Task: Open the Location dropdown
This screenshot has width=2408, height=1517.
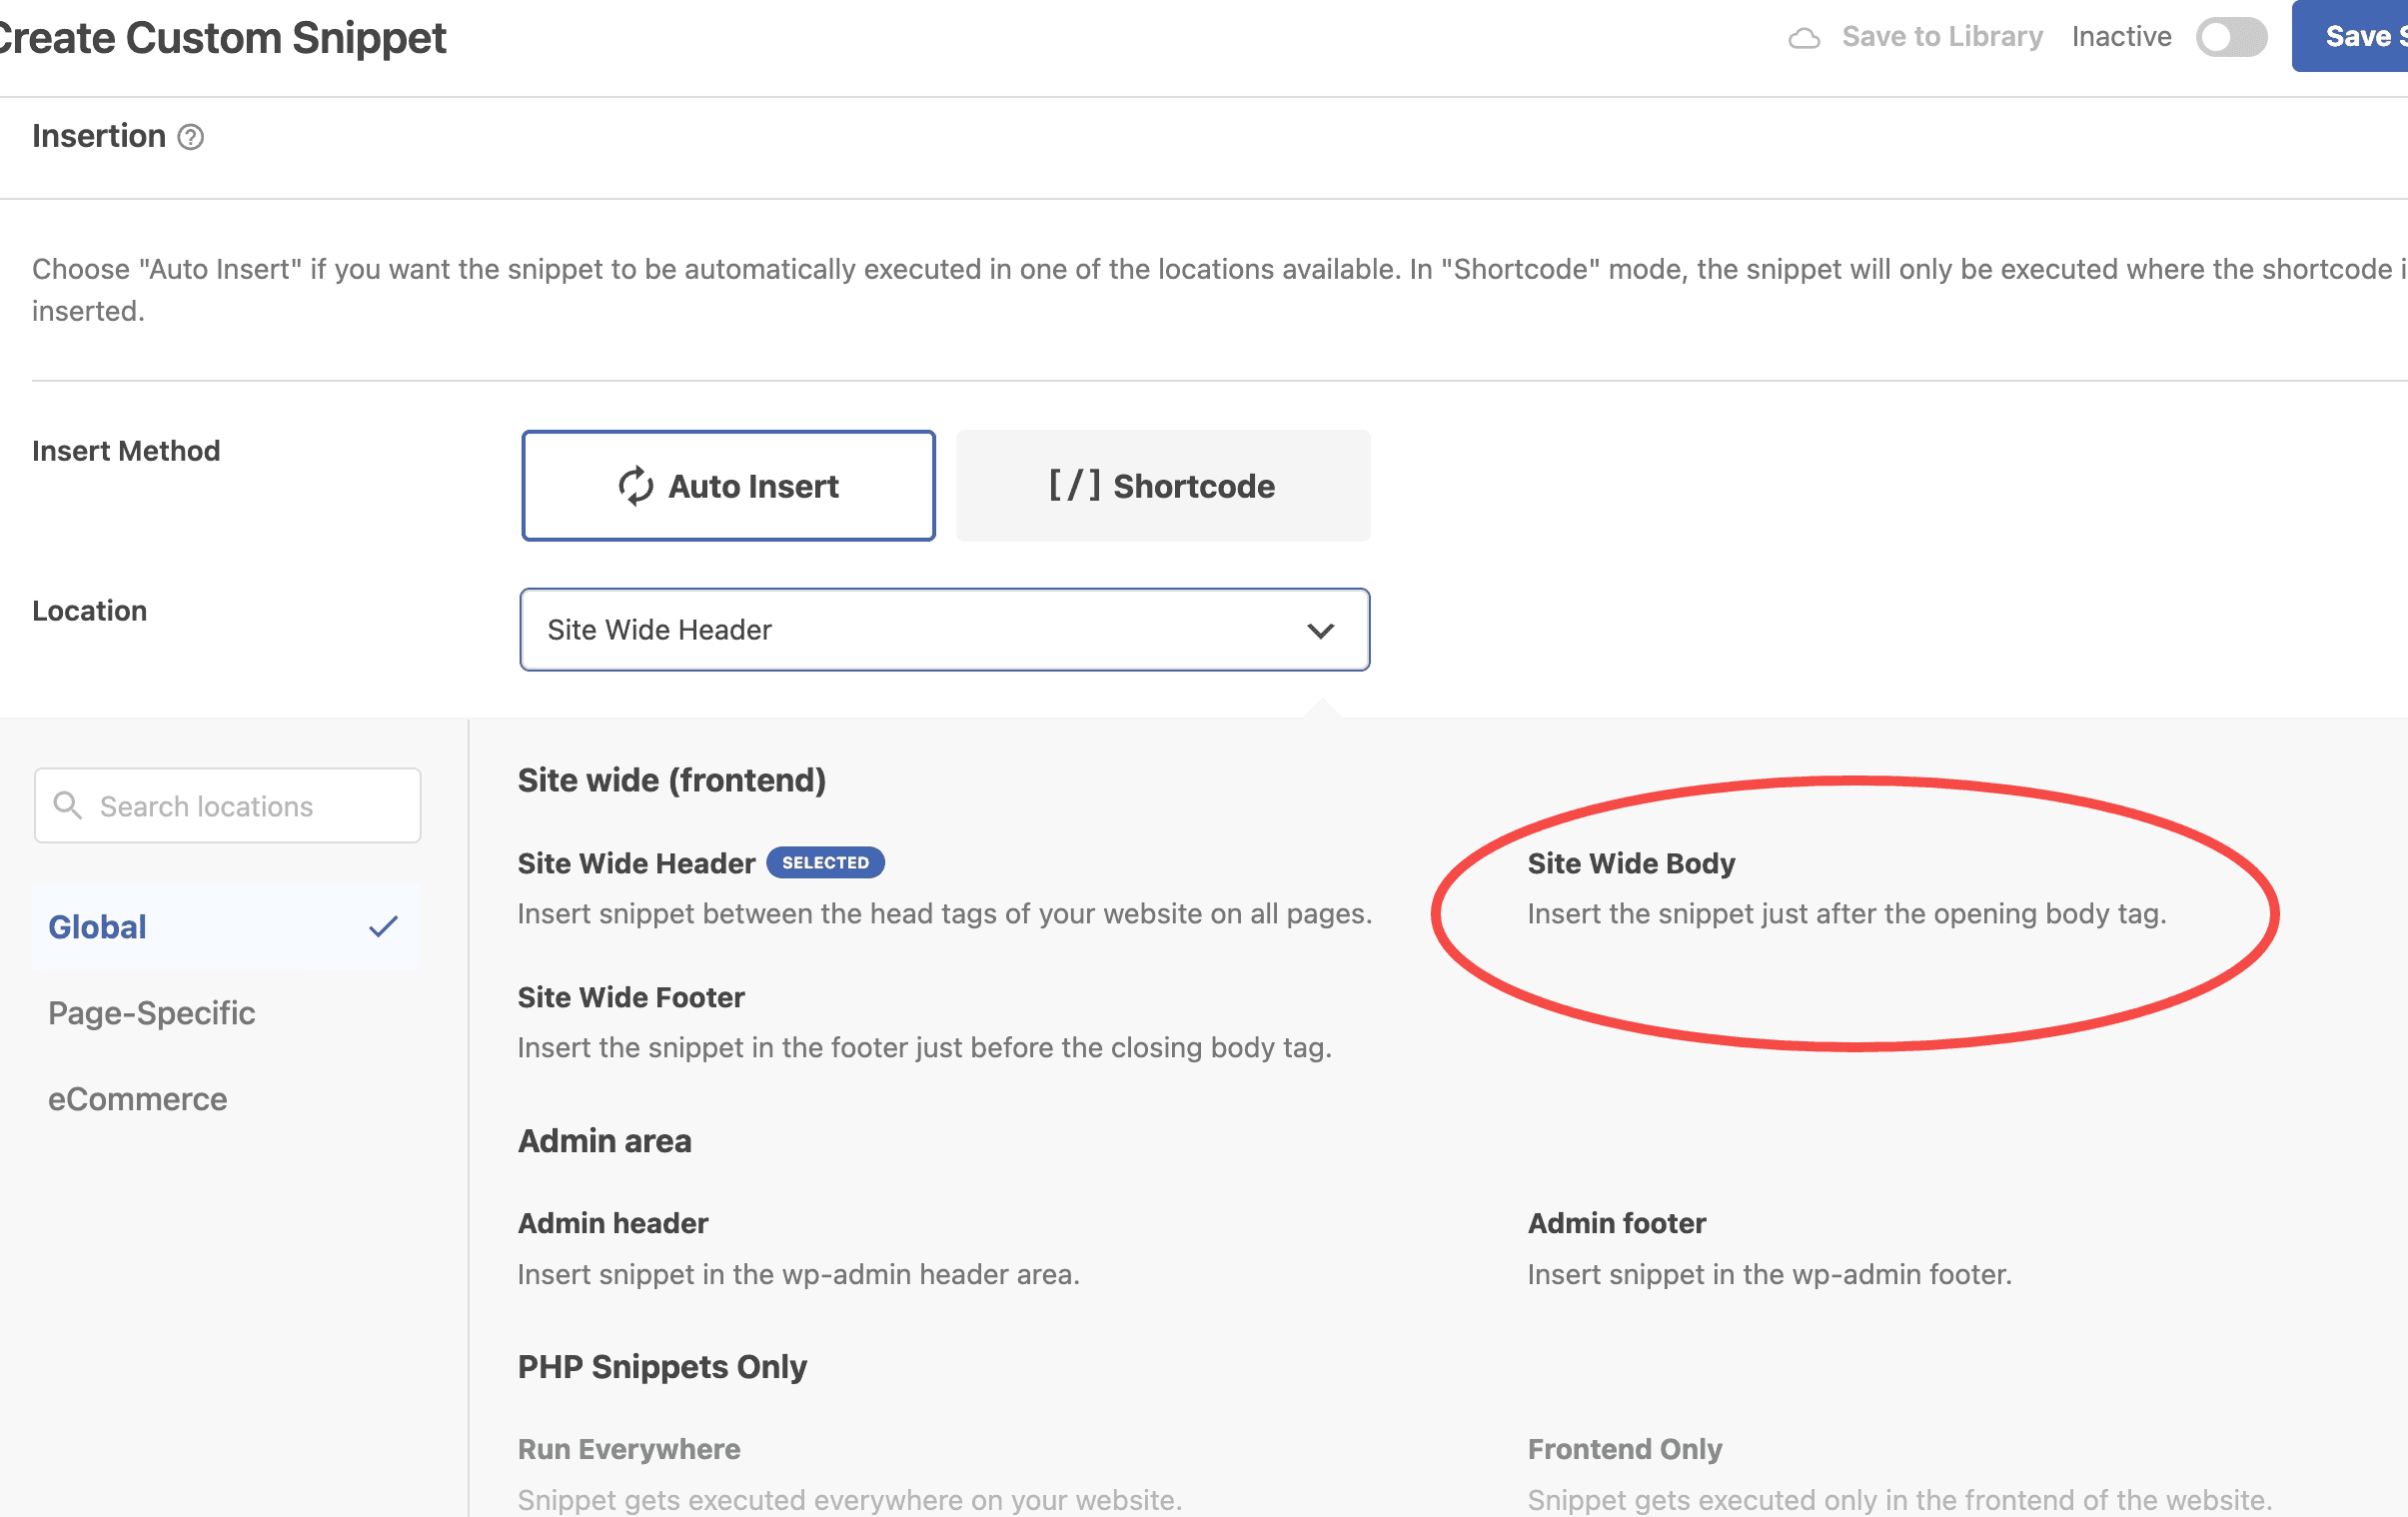Action: click(x=944, y=630)
